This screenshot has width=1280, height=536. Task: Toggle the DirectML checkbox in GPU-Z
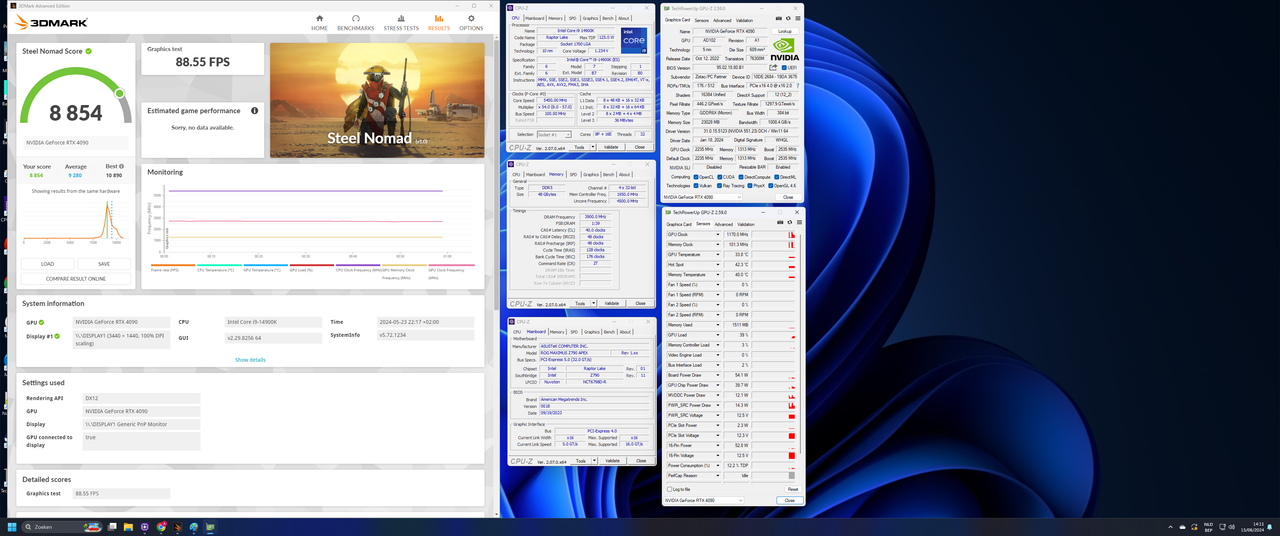point(776,177)
